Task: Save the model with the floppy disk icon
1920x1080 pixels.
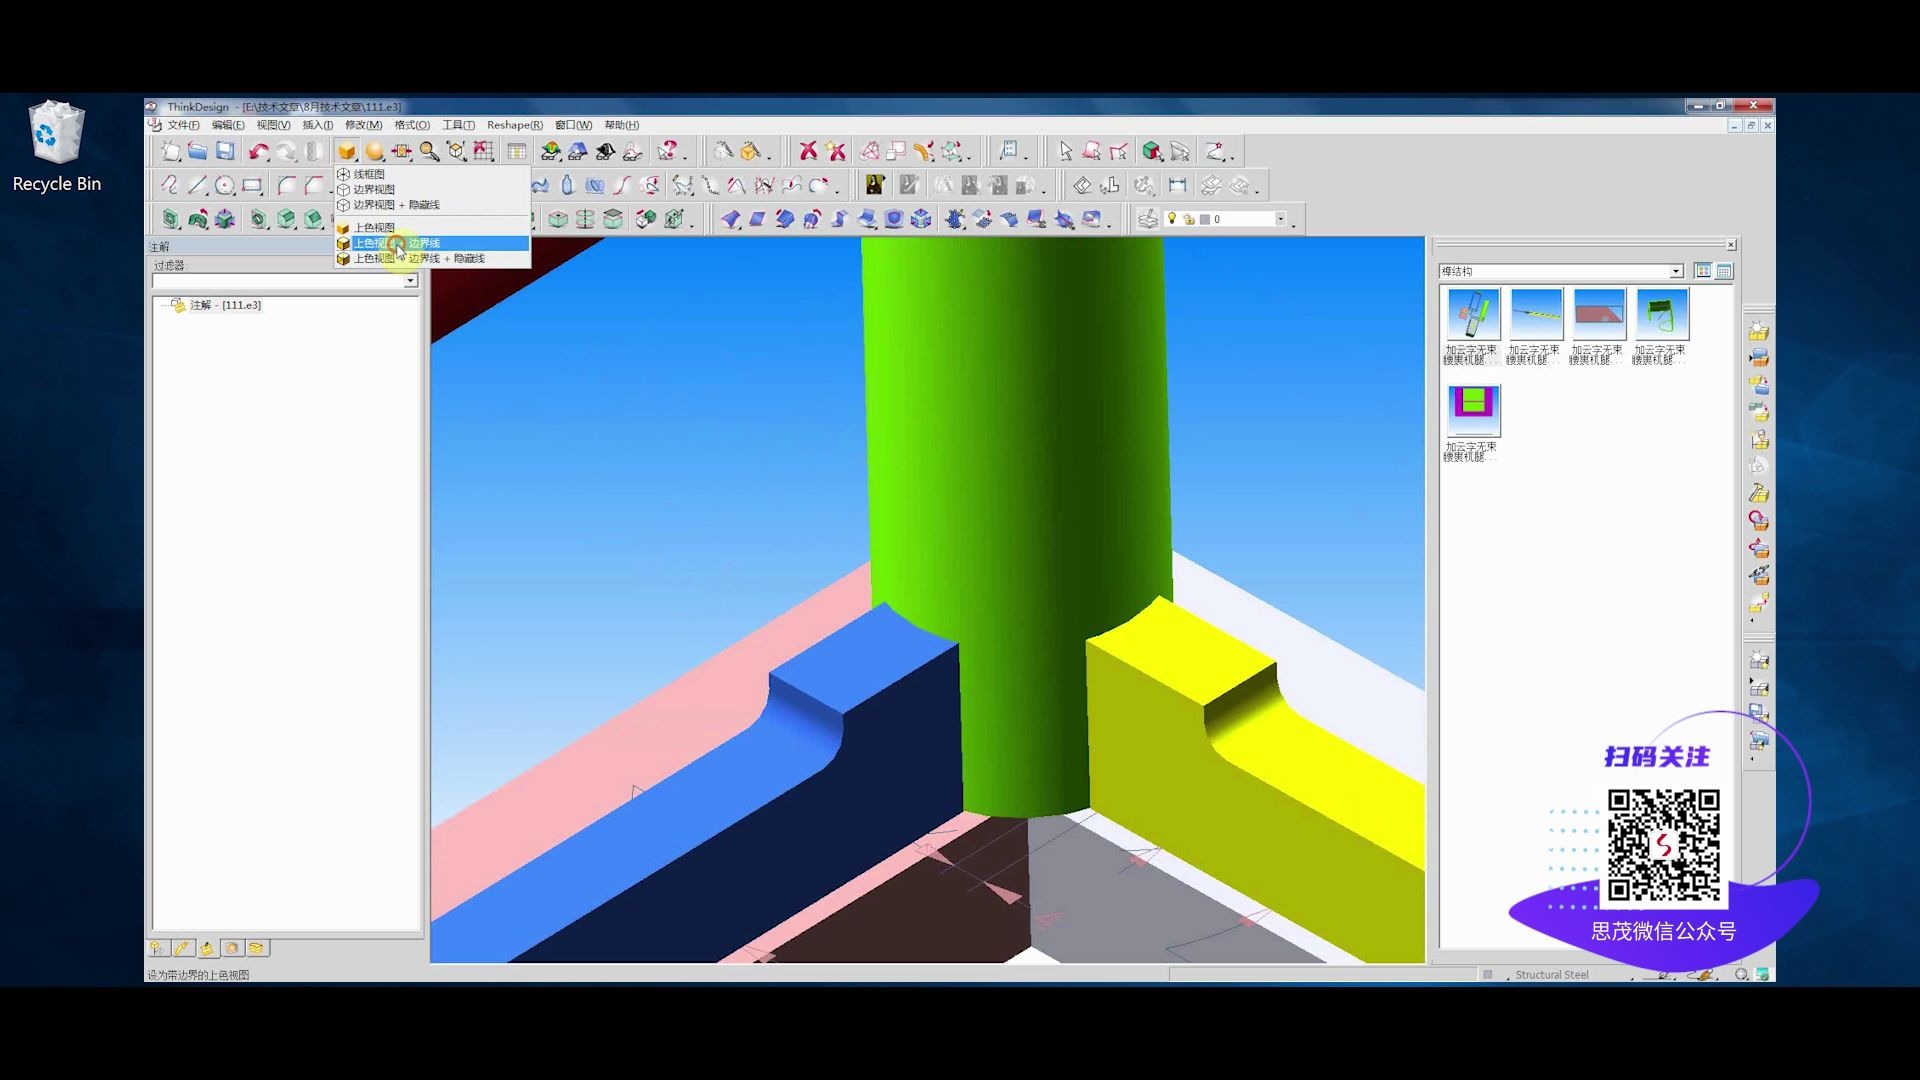Action: pyautogui.click(x=226, y=151)
